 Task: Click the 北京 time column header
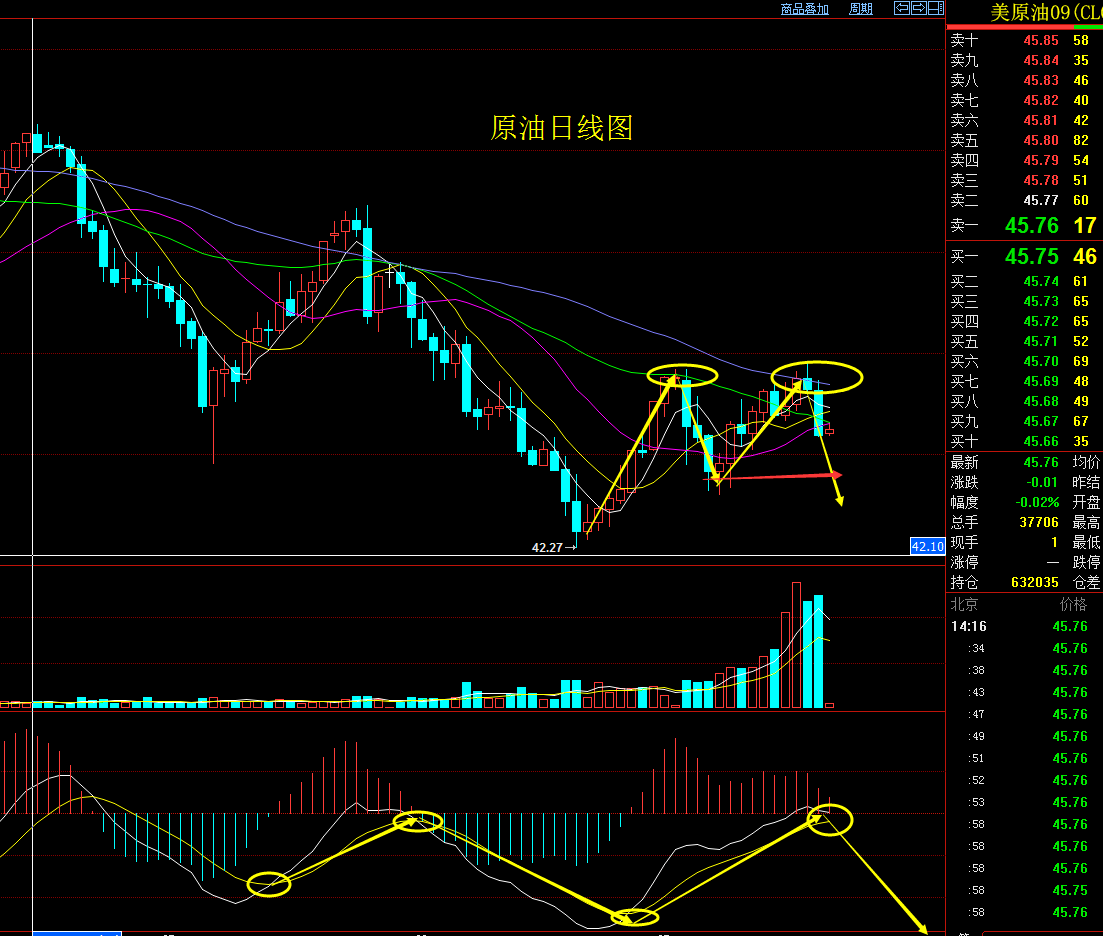coord(965,605)
